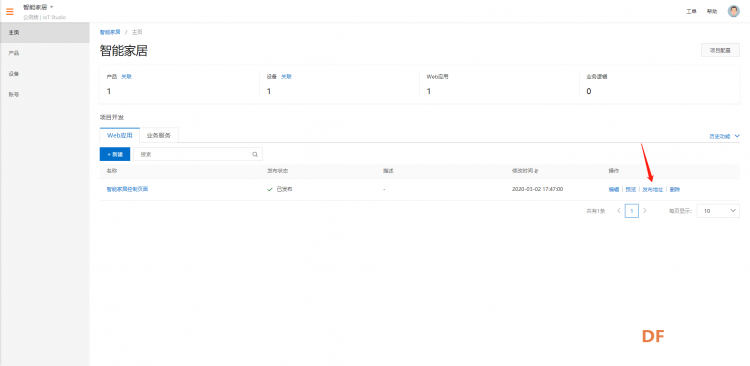Switch to the Web应用 tab

tap(120, 135)
